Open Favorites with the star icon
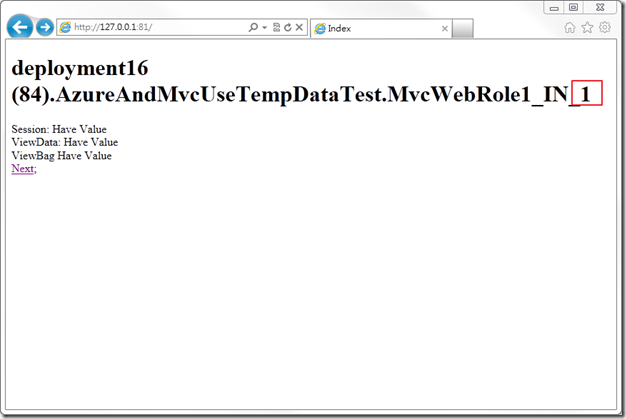Screen dimensions: 626x419 [x=587, y=27]
